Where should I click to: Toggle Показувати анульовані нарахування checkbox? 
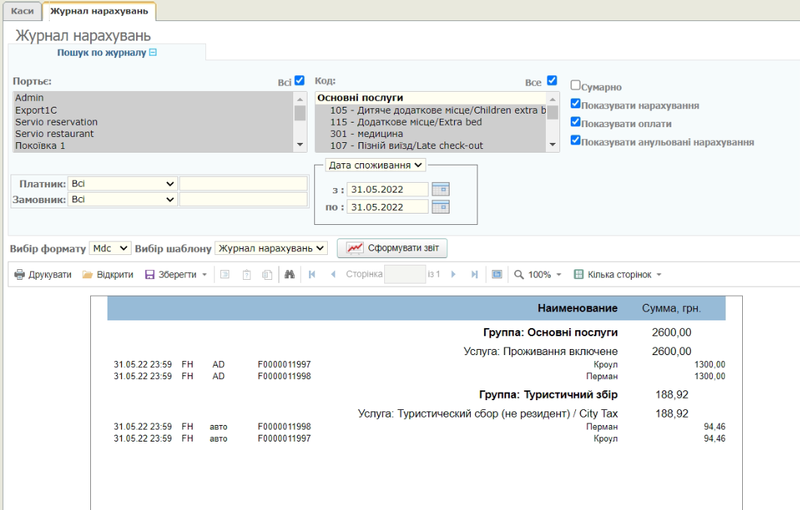(x=576, y=141)
